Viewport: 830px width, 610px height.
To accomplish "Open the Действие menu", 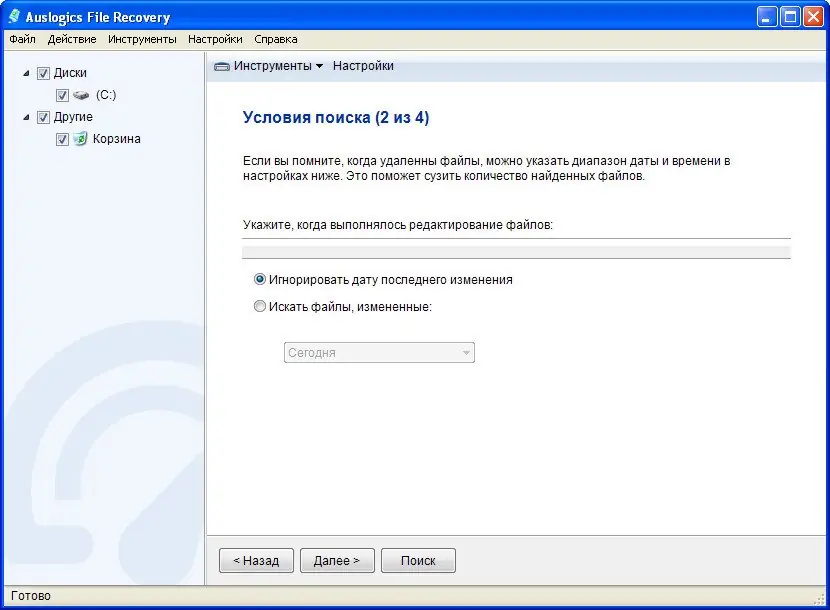I will tap(72, 39).
